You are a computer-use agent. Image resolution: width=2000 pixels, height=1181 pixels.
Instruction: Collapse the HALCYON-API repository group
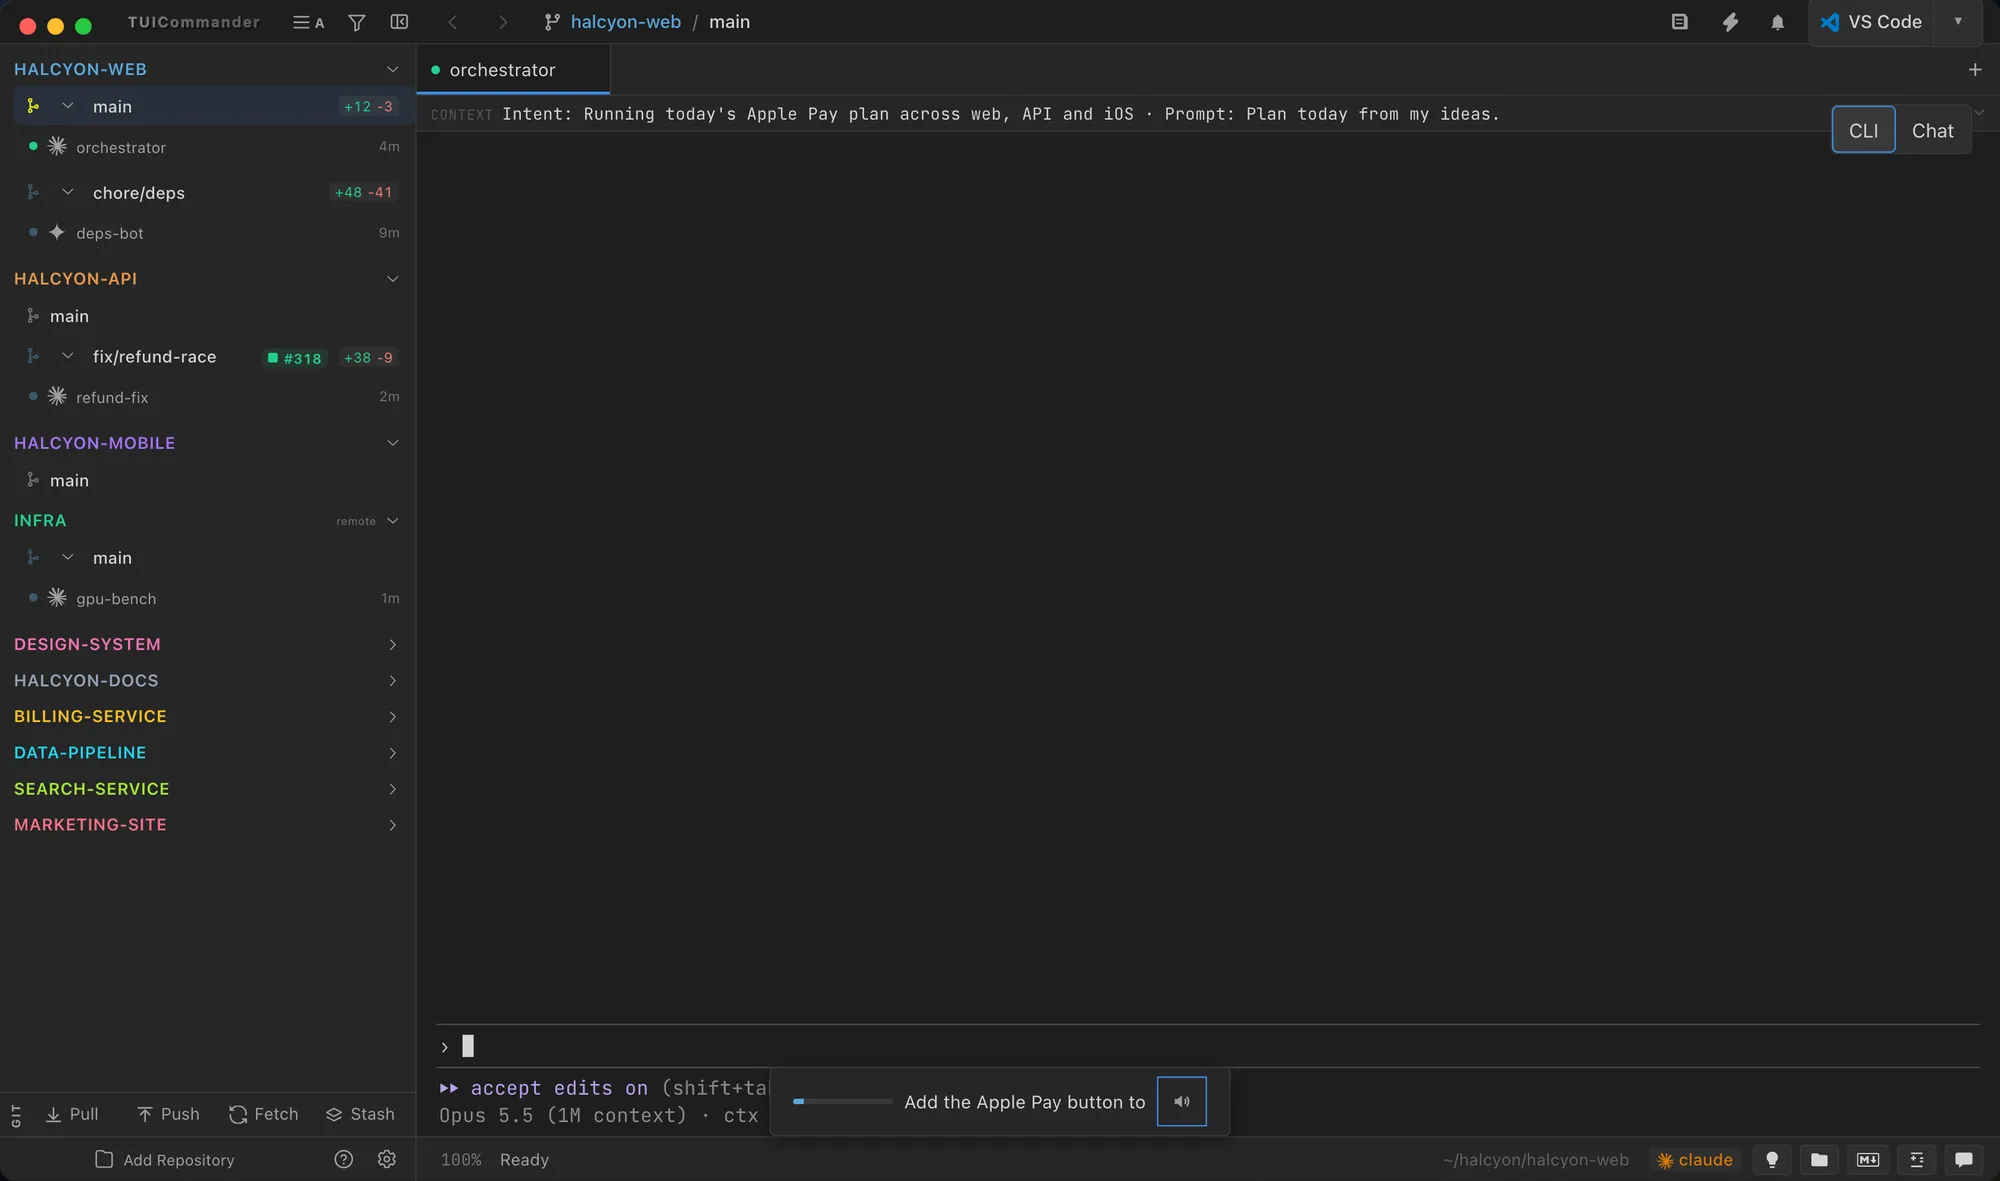392,279
